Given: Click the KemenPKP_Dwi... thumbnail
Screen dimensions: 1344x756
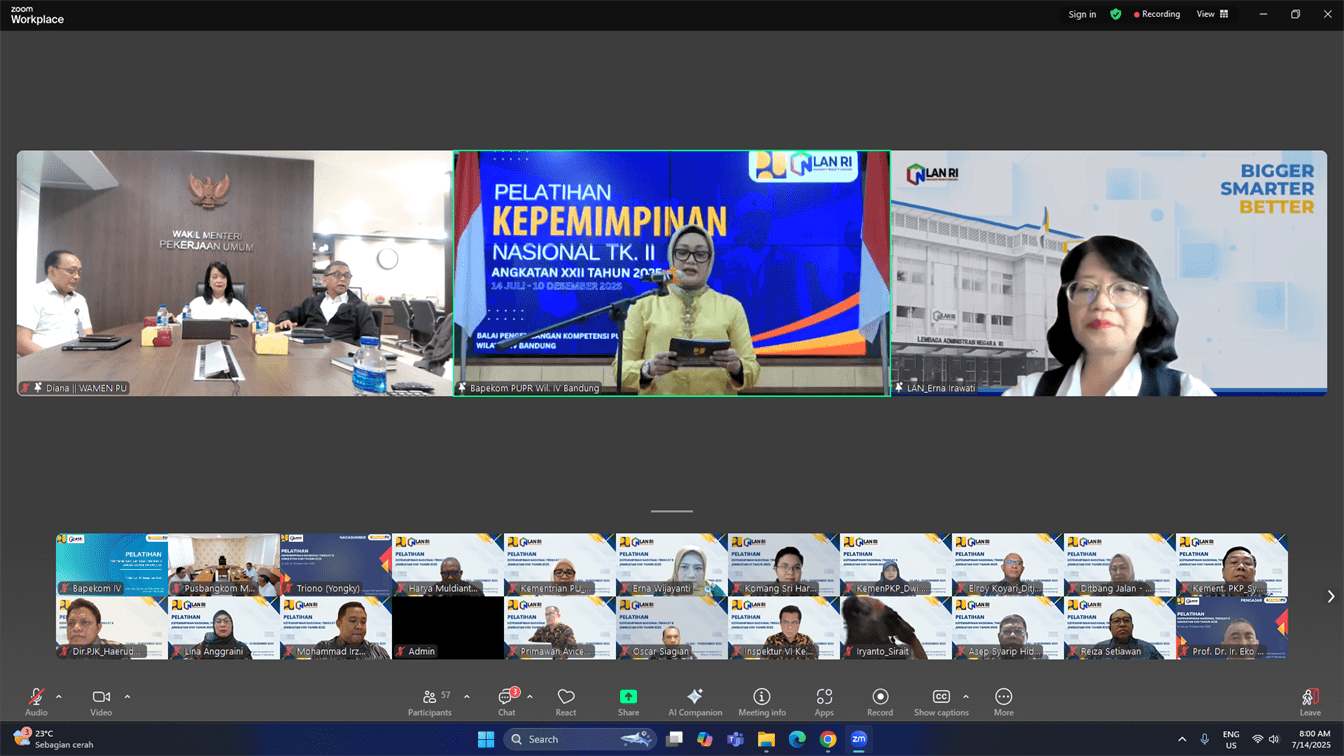Looking at the screenshot, I should [896, 565].
